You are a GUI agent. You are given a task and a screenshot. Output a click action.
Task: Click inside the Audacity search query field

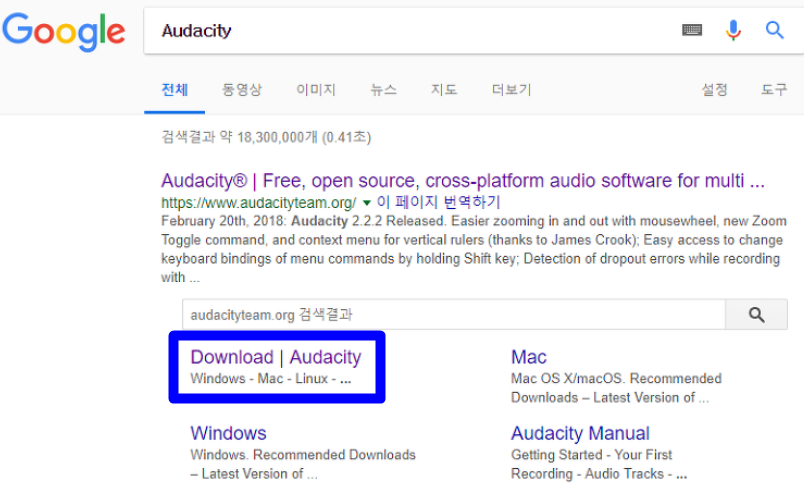[410, 31]
